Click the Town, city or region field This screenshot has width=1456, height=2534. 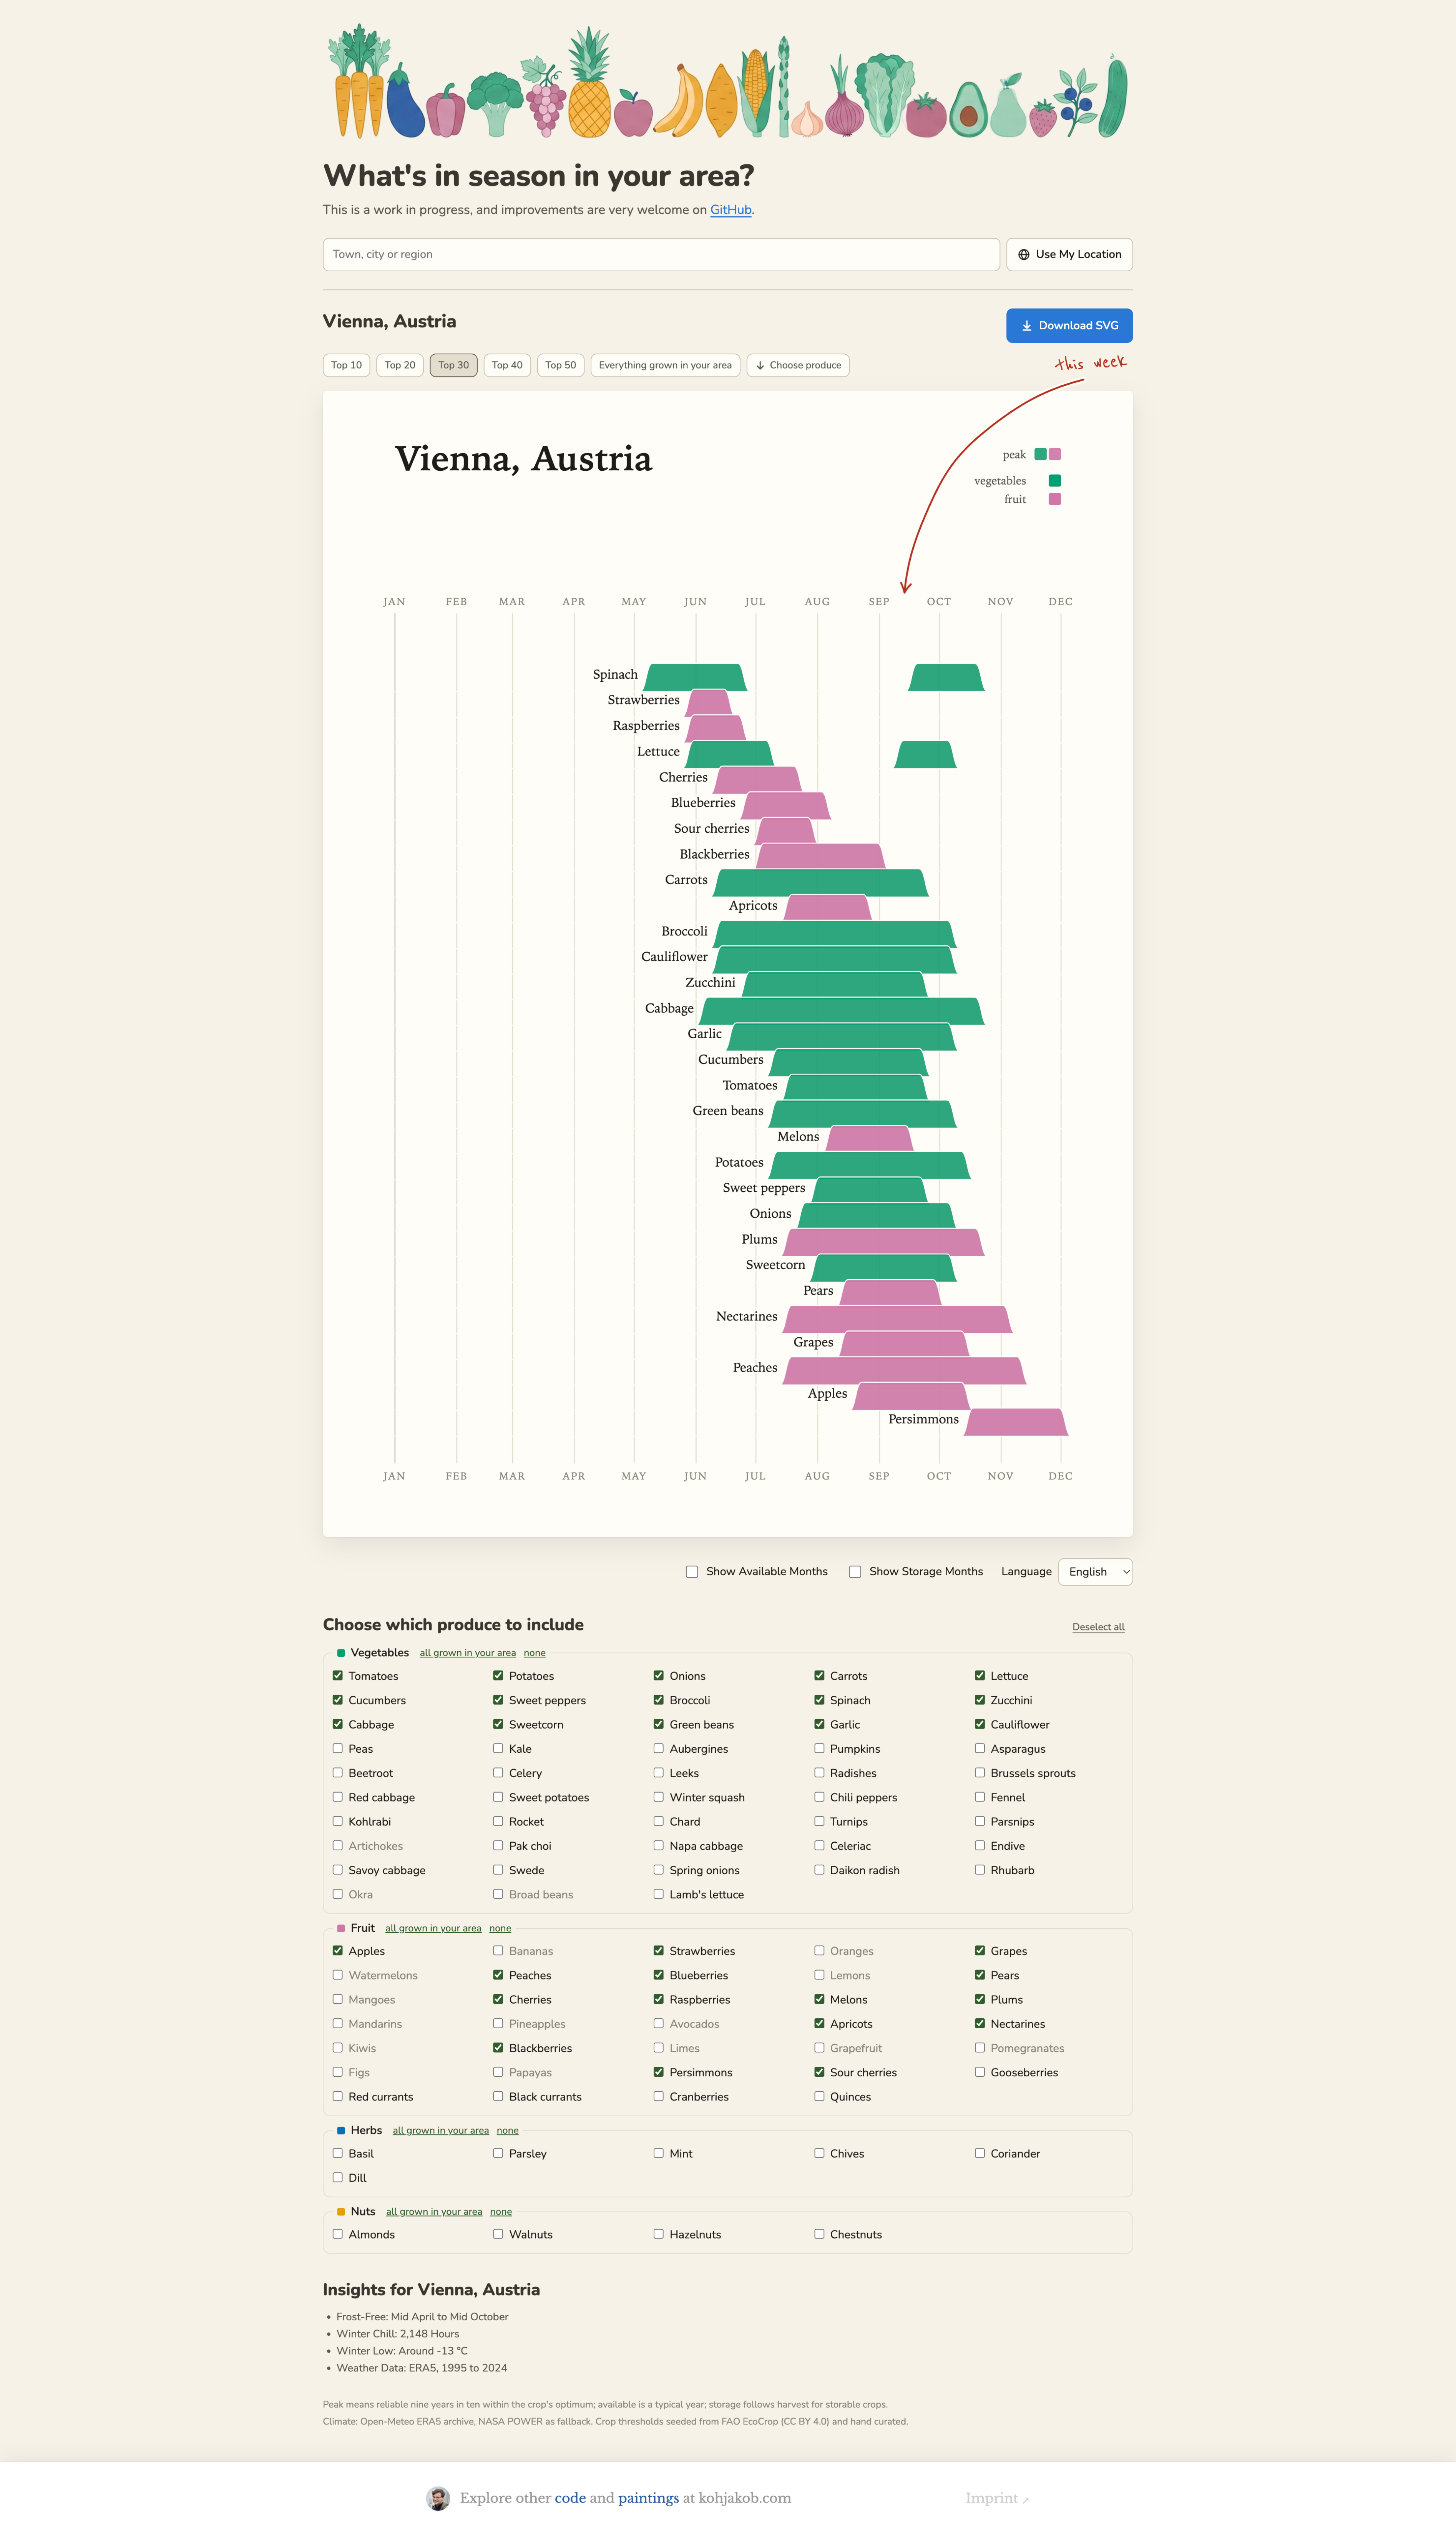tap(661, 254)
